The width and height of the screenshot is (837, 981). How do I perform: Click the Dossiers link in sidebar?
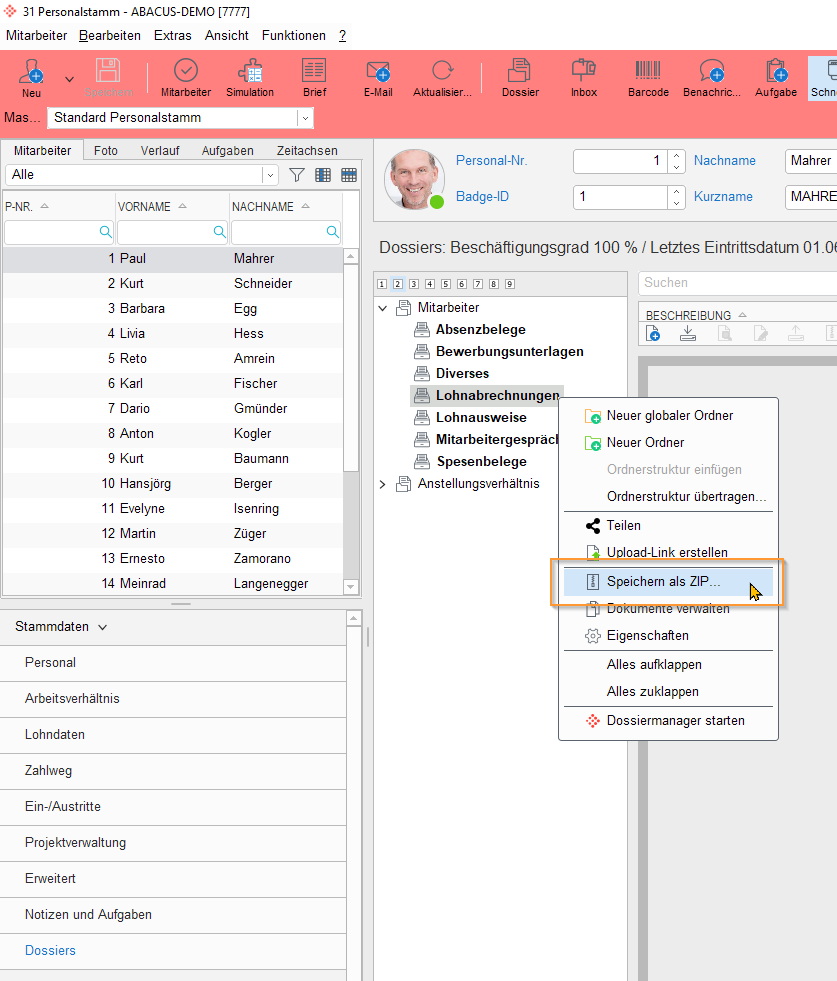[x=50, y=950]
